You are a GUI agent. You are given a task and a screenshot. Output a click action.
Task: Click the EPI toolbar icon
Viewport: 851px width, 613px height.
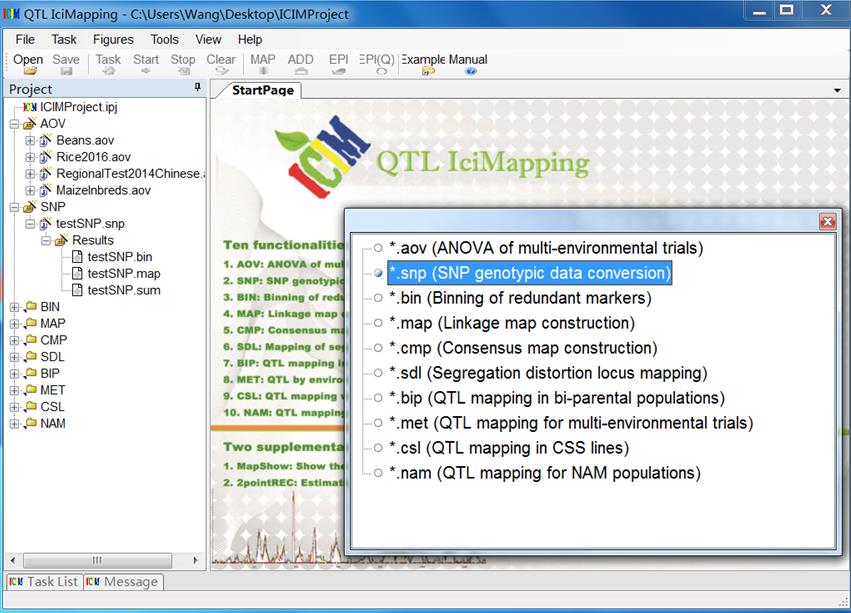point(338,62)
